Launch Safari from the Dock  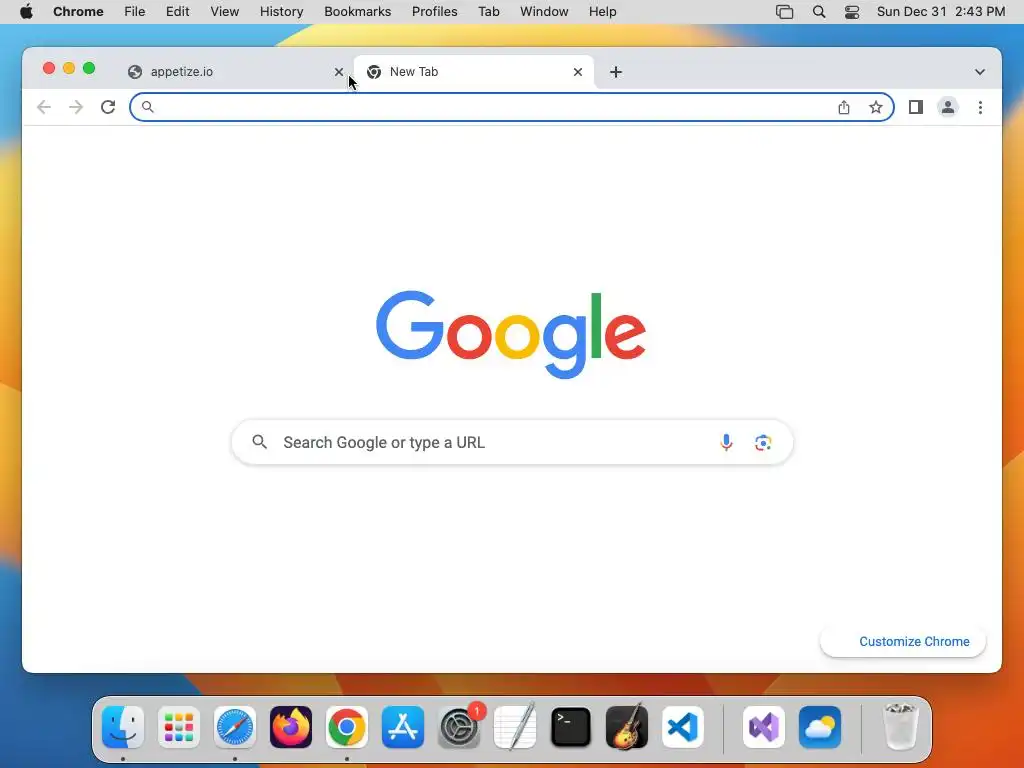pyautogui.click(x=234, y=727)
